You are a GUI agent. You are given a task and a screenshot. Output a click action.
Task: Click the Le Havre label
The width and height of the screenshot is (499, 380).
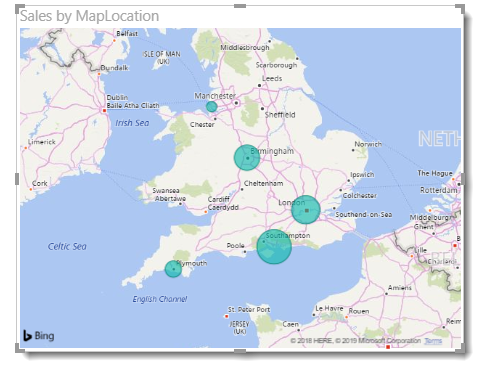pyautogui.click(x=329, y=308)
